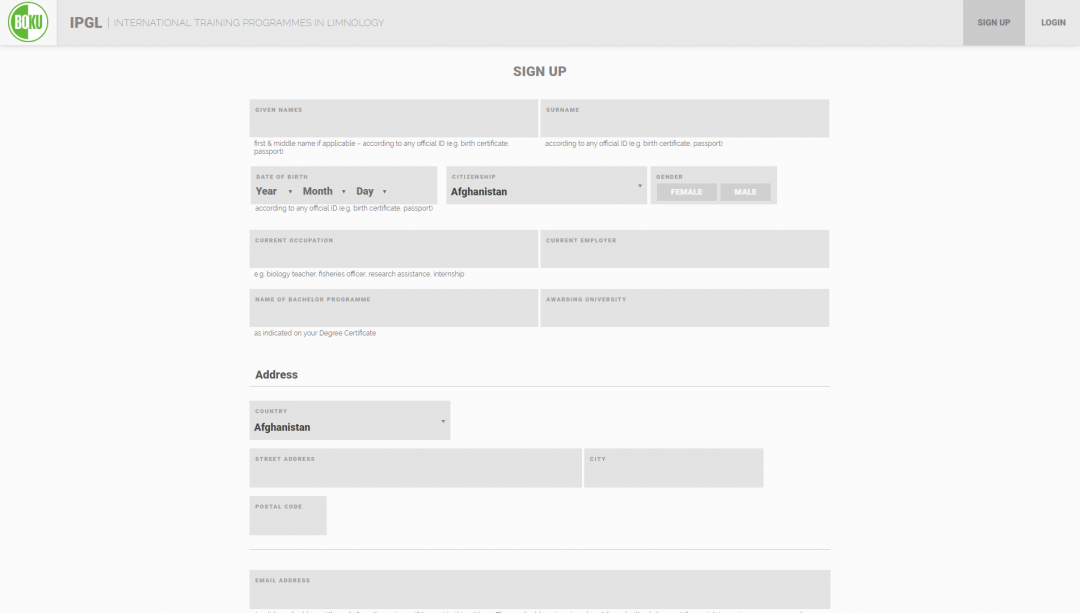Switch to the Sign Up tab
The height and width of the screenshot is (613, 1080).
[x=993, y=23]
